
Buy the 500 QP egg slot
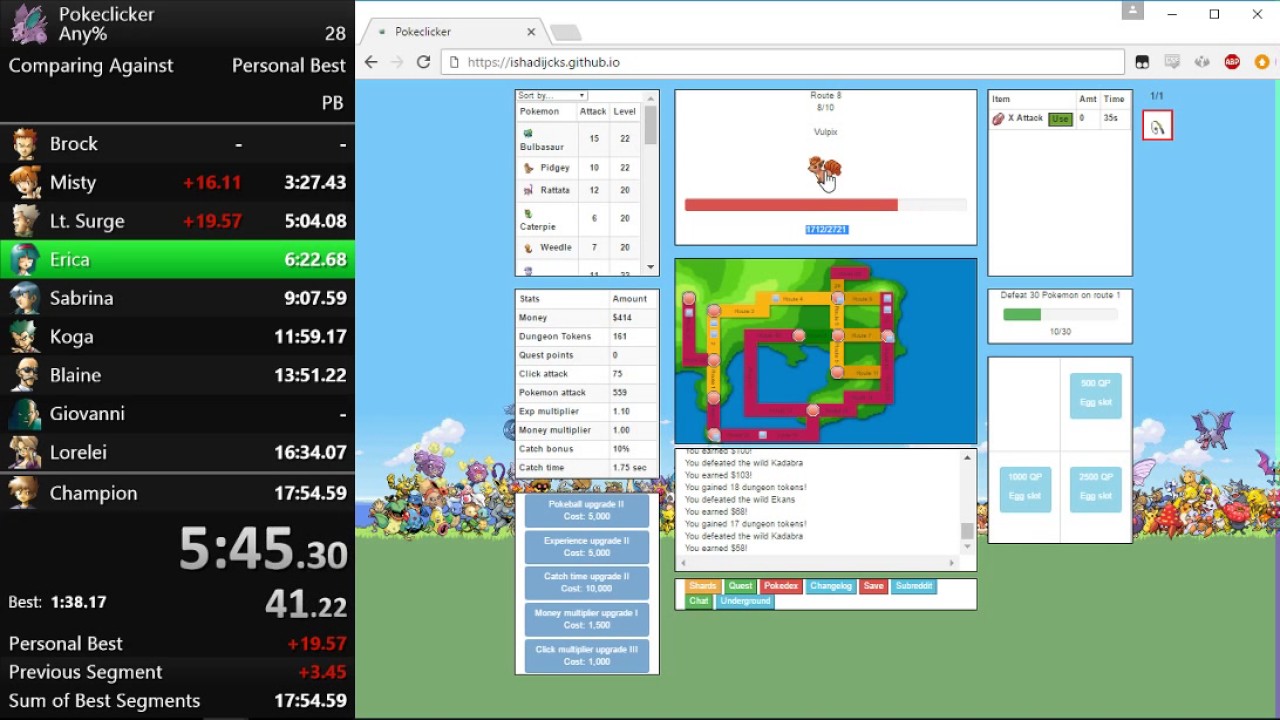coord(1096,395)
